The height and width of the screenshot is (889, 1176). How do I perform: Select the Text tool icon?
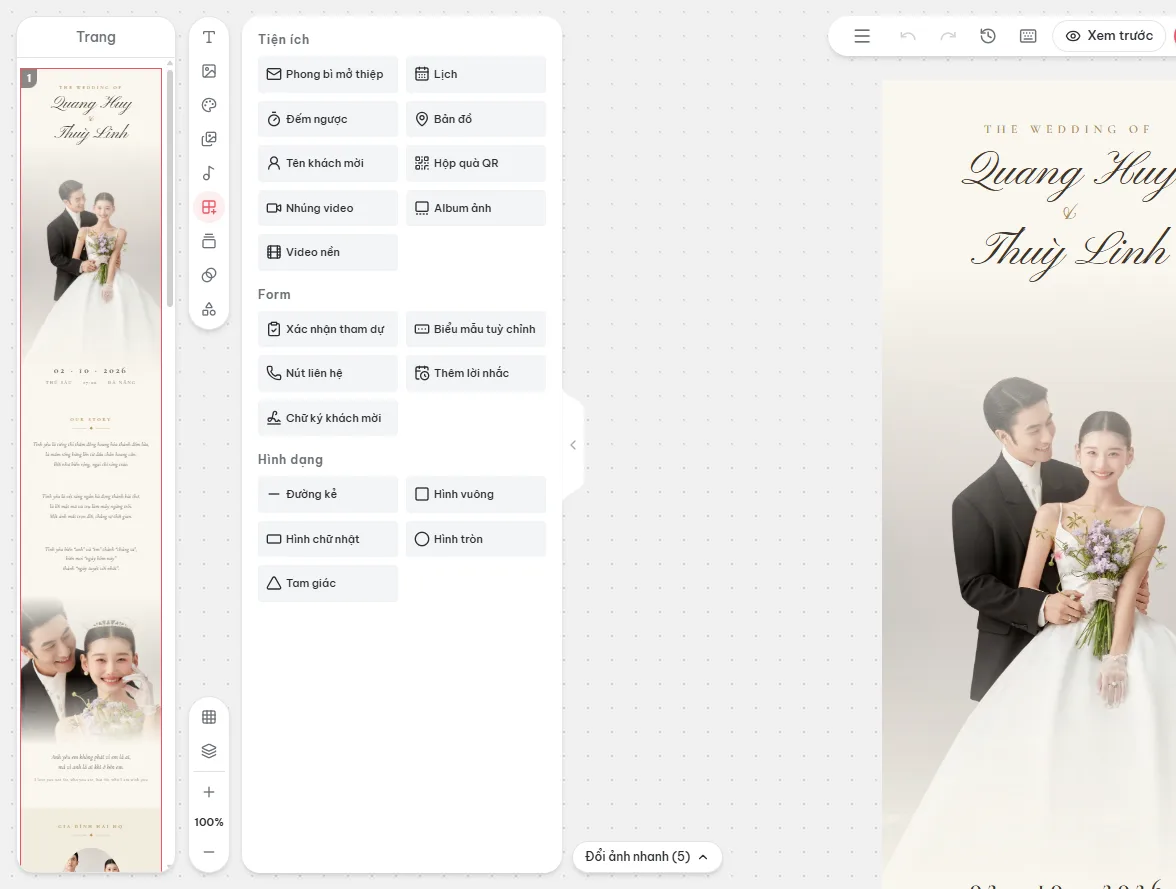pos(209,38)
